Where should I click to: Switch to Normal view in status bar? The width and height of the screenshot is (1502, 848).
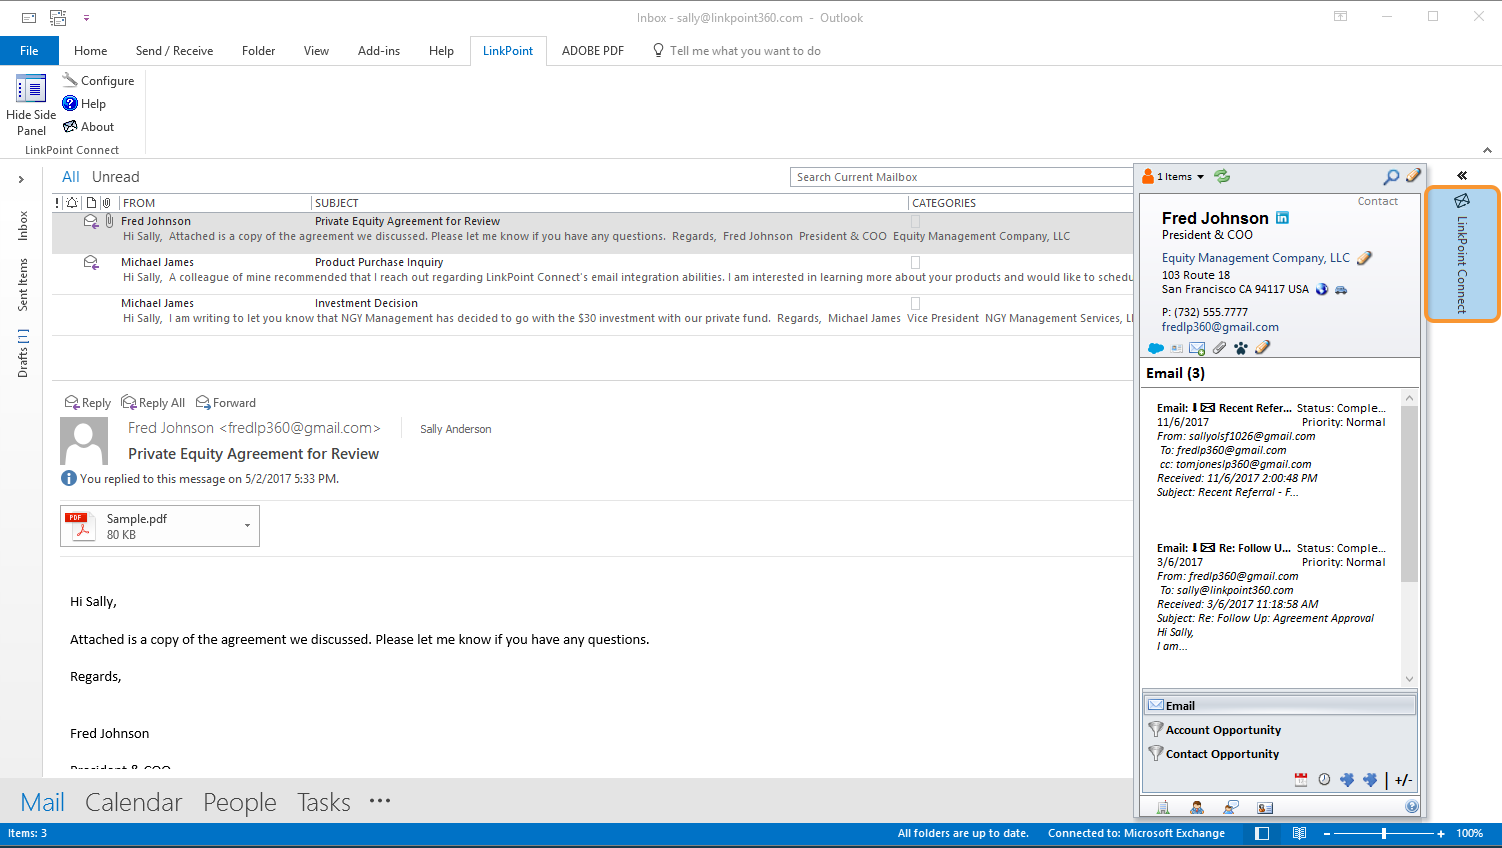tap(1262, 833)
